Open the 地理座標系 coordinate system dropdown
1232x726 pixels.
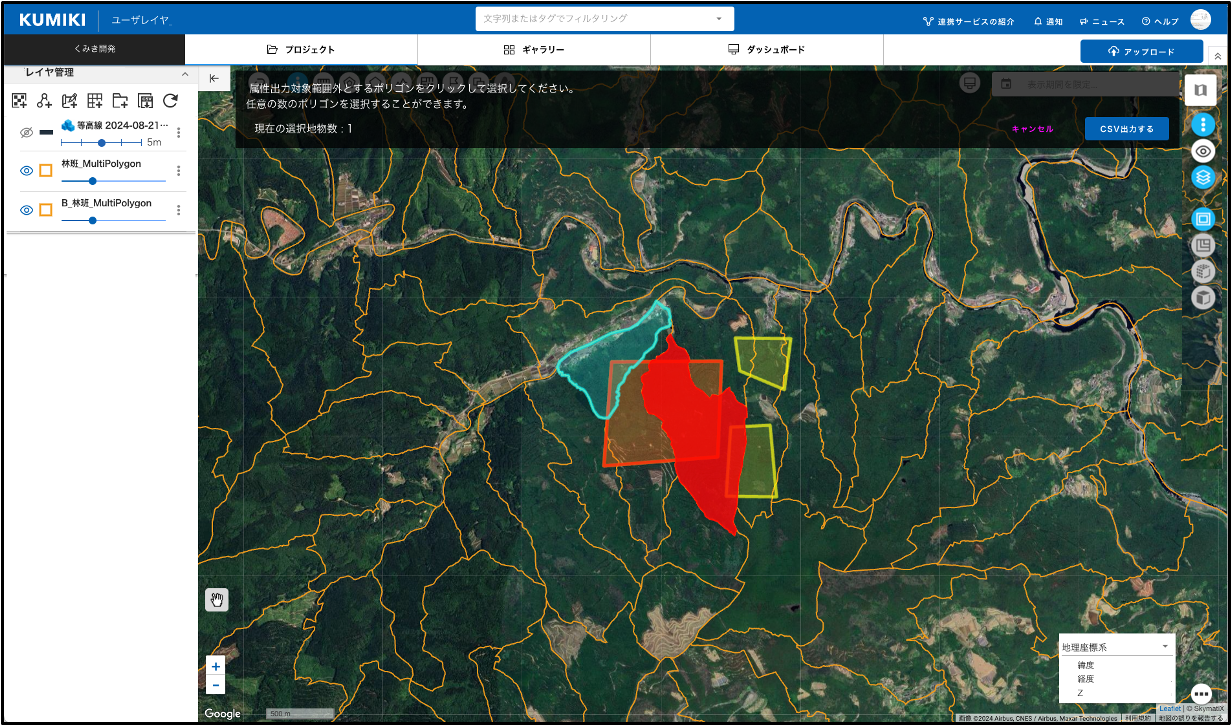point(1116,647)
